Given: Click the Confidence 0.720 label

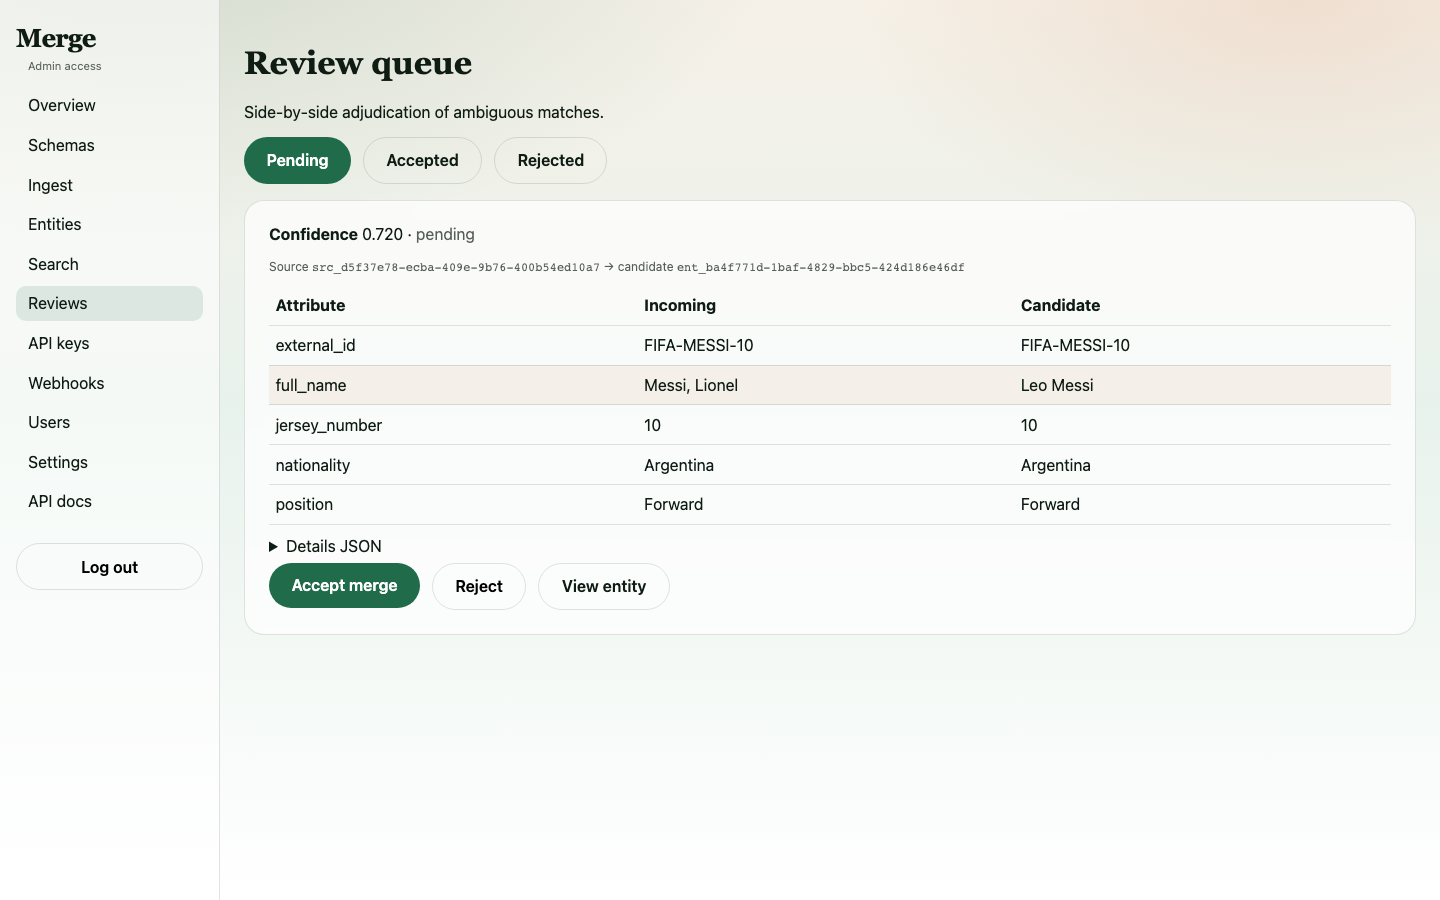Looking at the screenshot, I should pyautogui.click(x=336, y=234).
